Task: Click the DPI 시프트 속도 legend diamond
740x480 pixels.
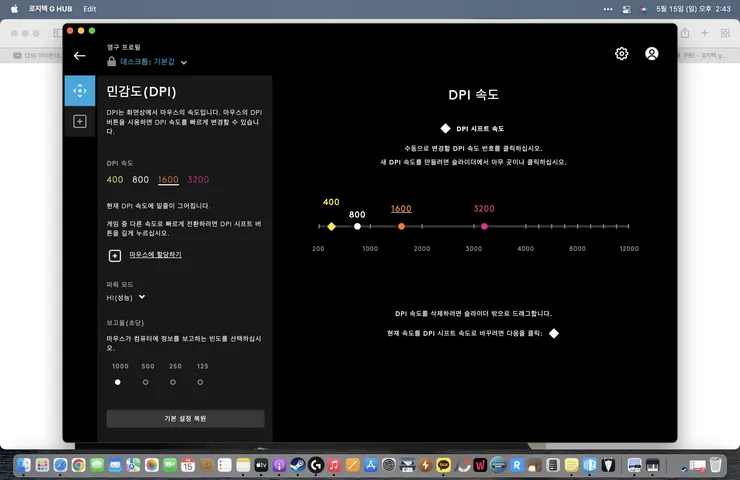Action: tap(445, 128)
